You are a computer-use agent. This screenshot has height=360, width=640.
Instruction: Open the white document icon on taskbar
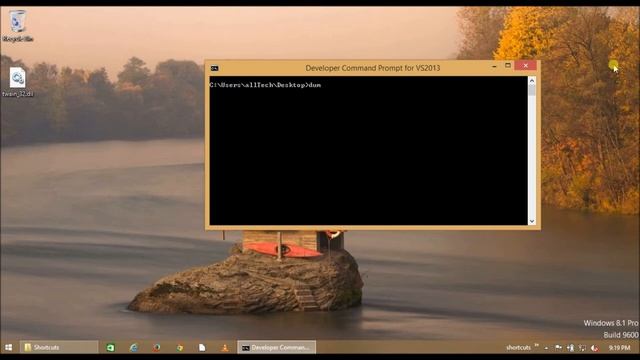tap(202, 348)
